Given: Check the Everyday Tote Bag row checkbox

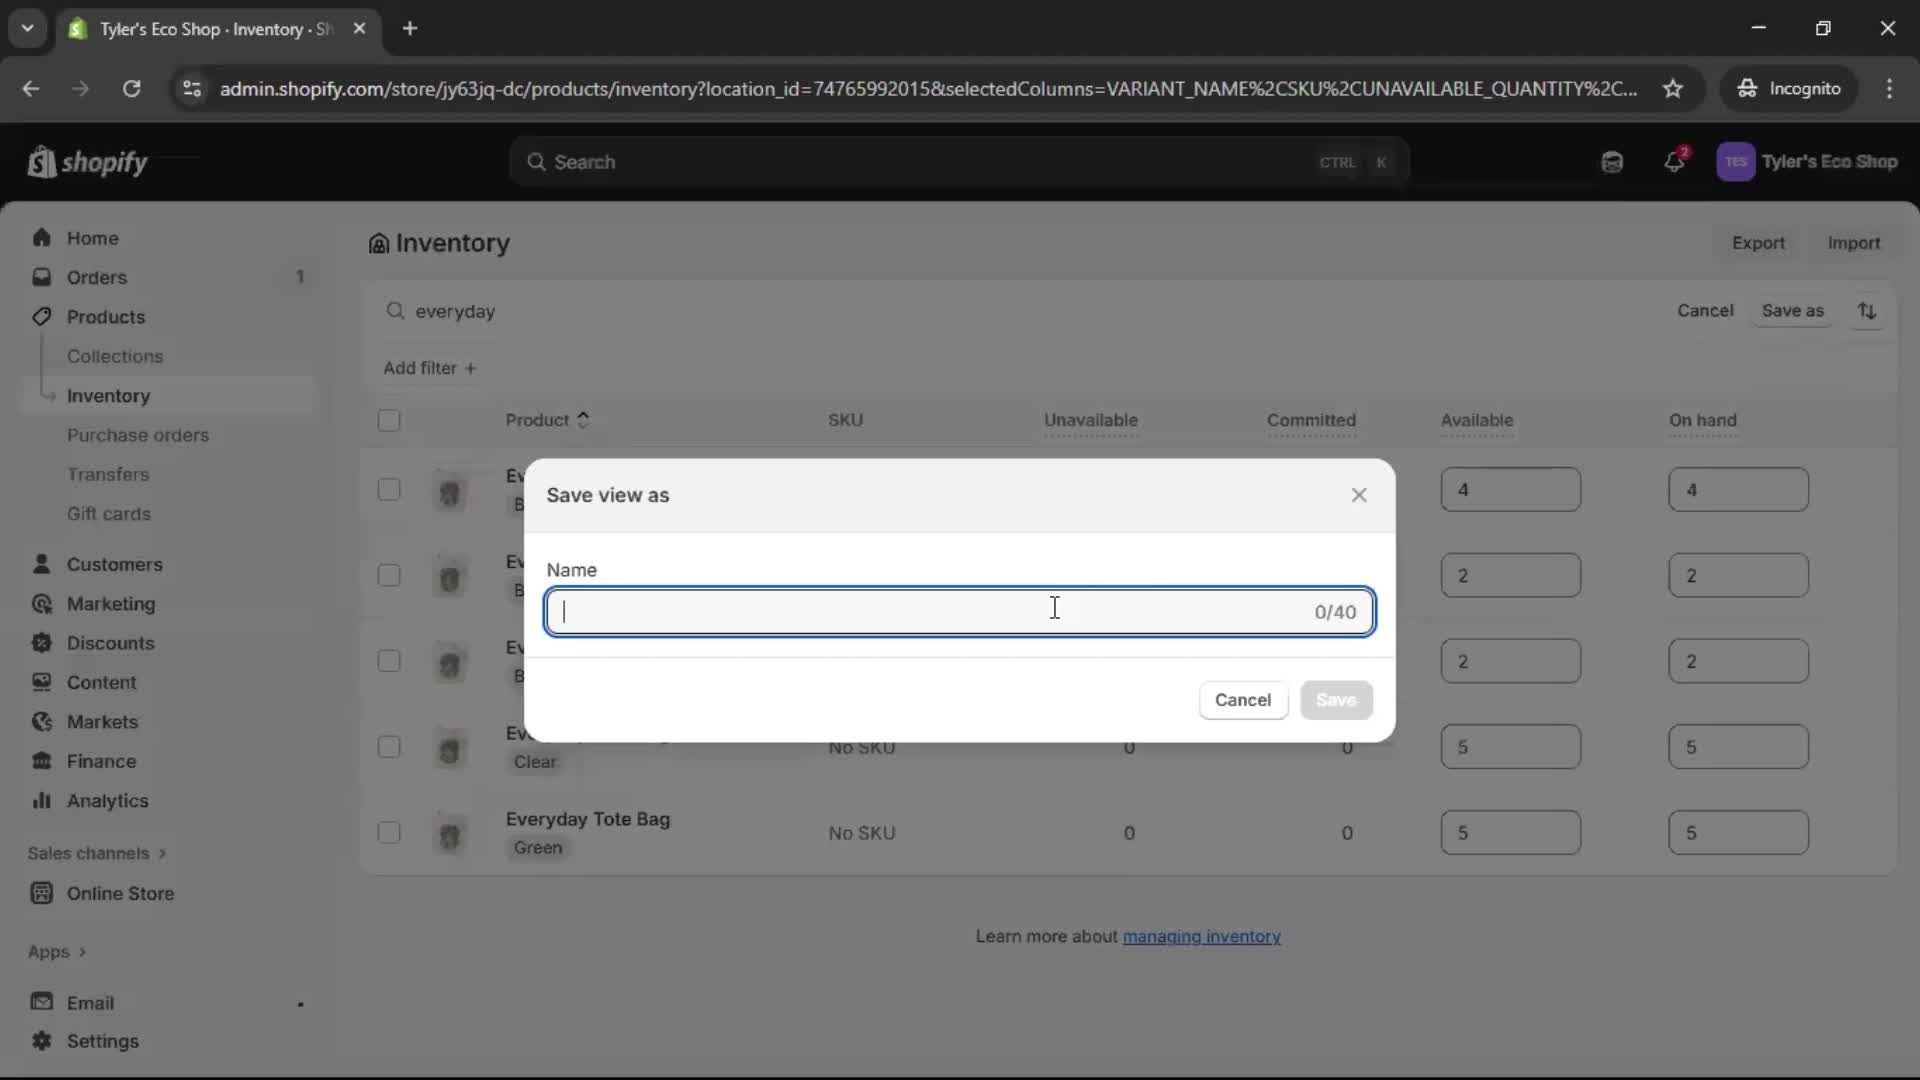Looking at the screenshot, I should [389, 832].
